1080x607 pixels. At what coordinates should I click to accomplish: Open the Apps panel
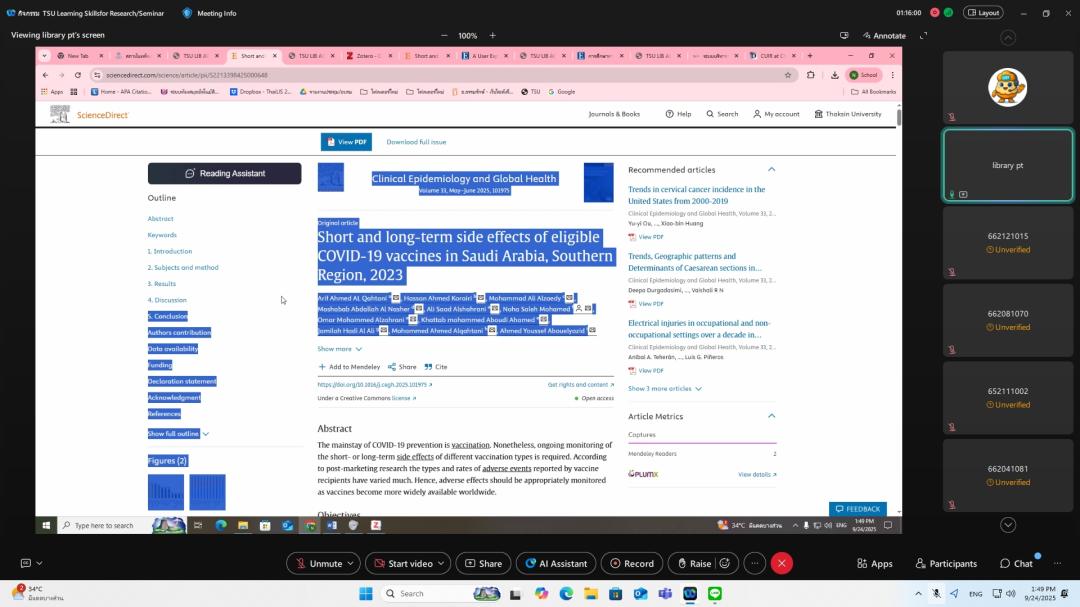pos(874,563)
